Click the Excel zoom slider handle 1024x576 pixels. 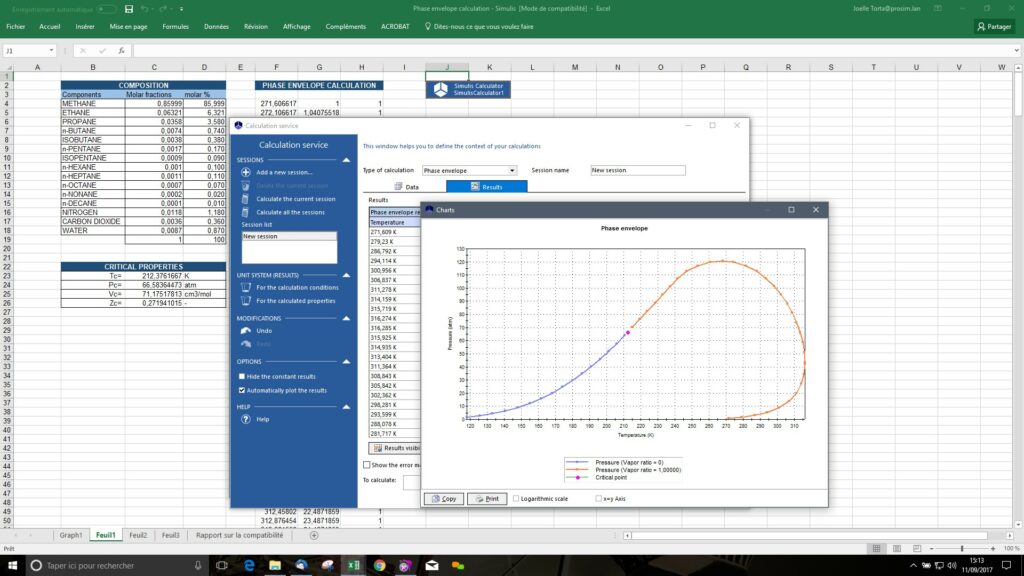coord(962,549)
